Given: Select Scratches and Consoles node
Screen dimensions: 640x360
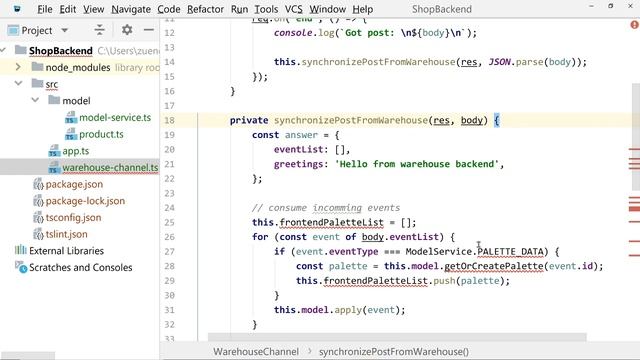Looking at the screenshot, I should click(80, 268).
